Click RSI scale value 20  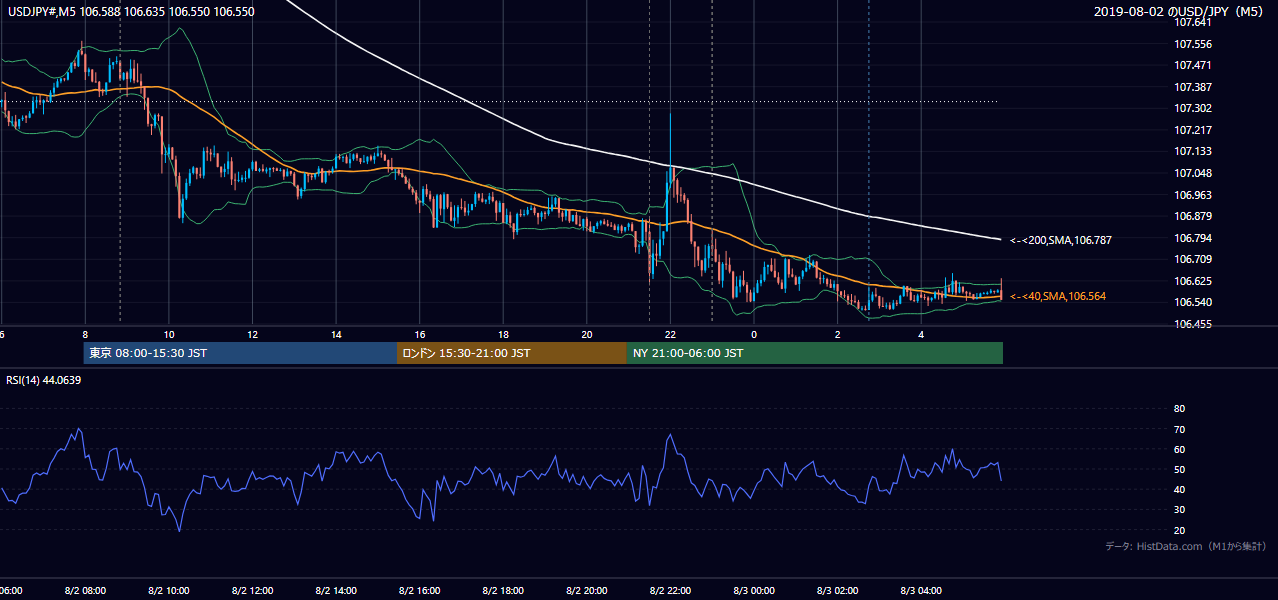pyautogui.click(x=1179, y=530)
